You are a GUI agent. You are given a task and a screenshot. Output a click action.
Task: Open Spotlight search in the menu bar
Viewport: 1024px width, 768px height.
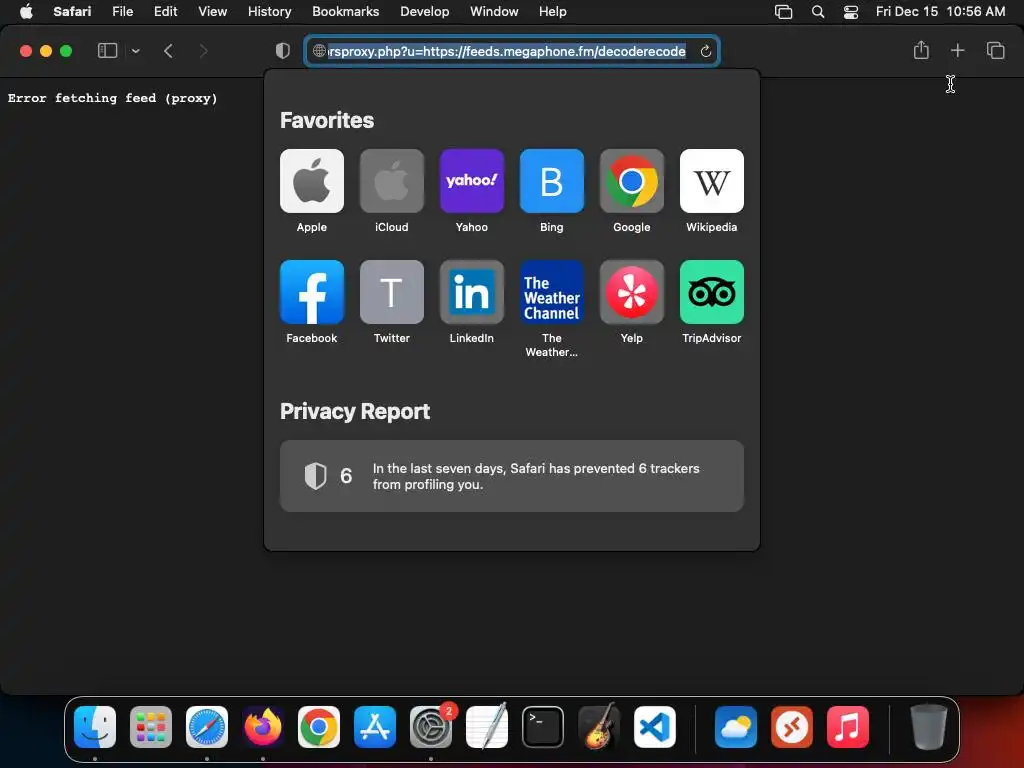[818, 11]
